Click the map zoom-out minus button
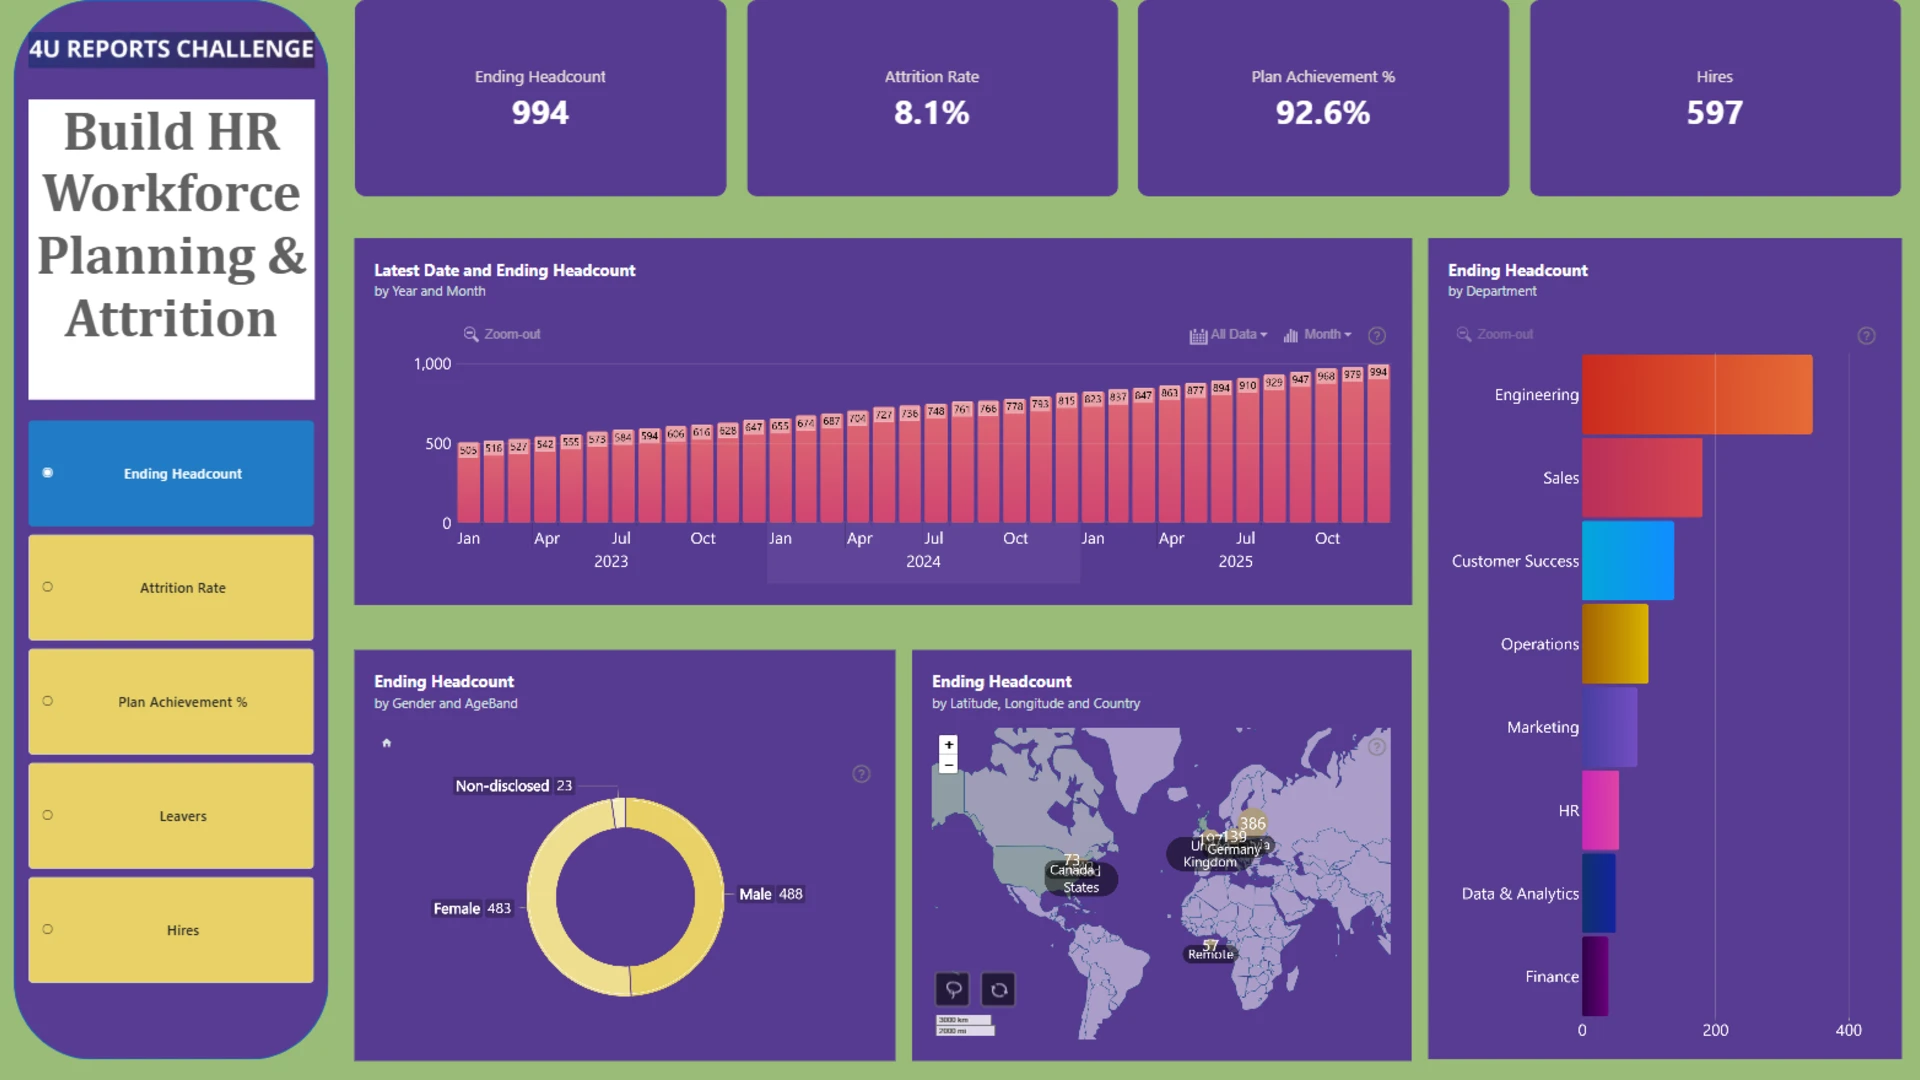 pyautogui.click(x=948, y=765)
